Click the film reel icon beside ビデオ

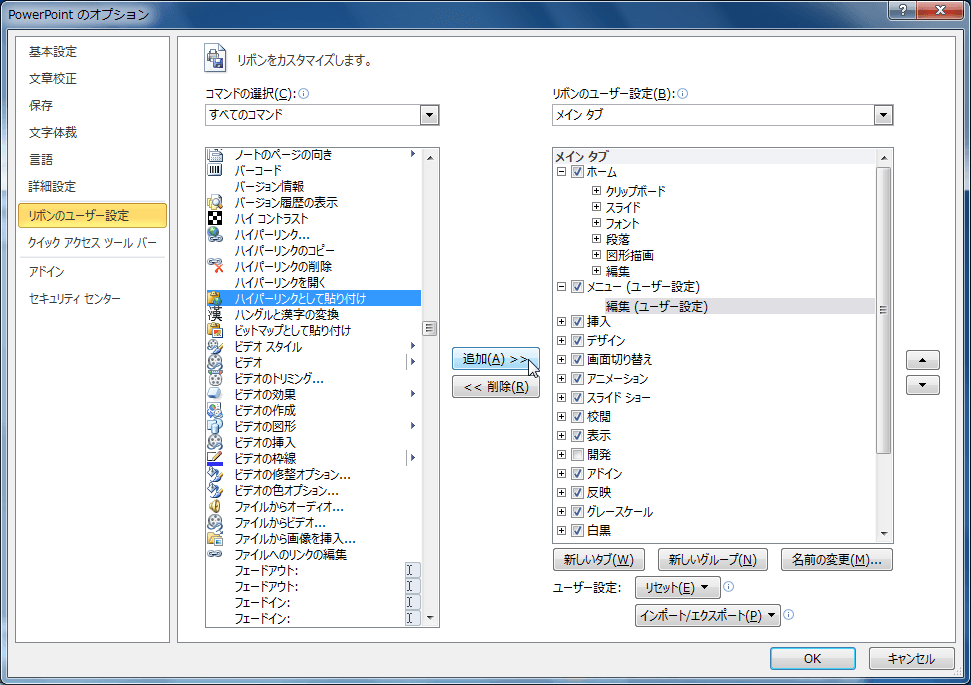point(215,362)
